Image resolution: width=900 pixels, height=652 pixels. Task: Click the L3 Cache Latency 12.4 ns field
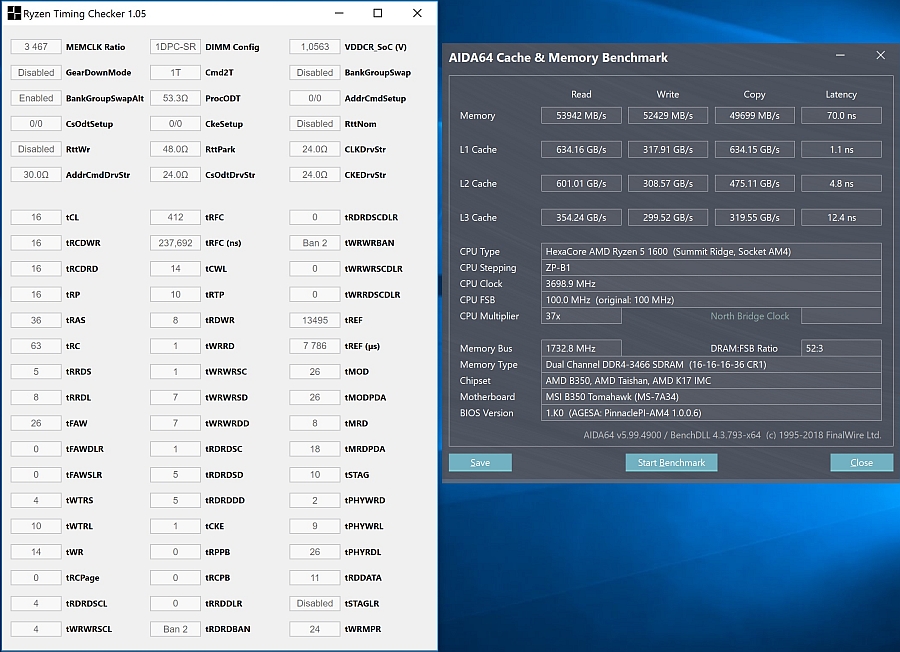841,218
